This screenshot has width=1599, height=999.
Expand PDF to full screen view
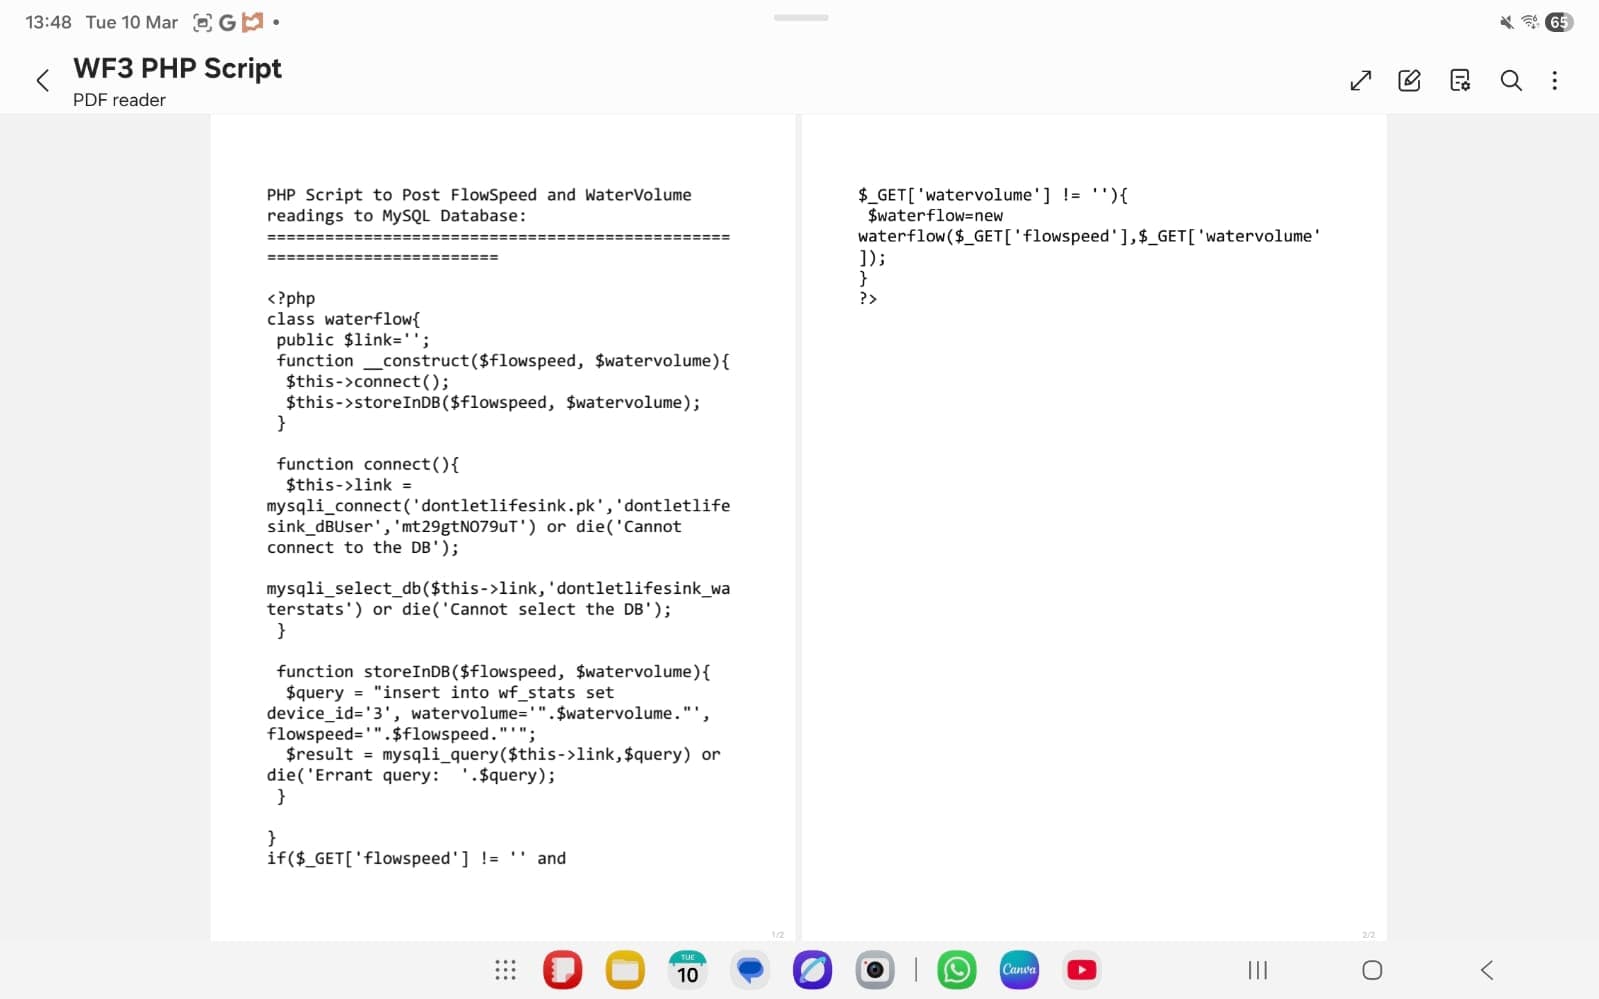click(x=1360, y=81)
